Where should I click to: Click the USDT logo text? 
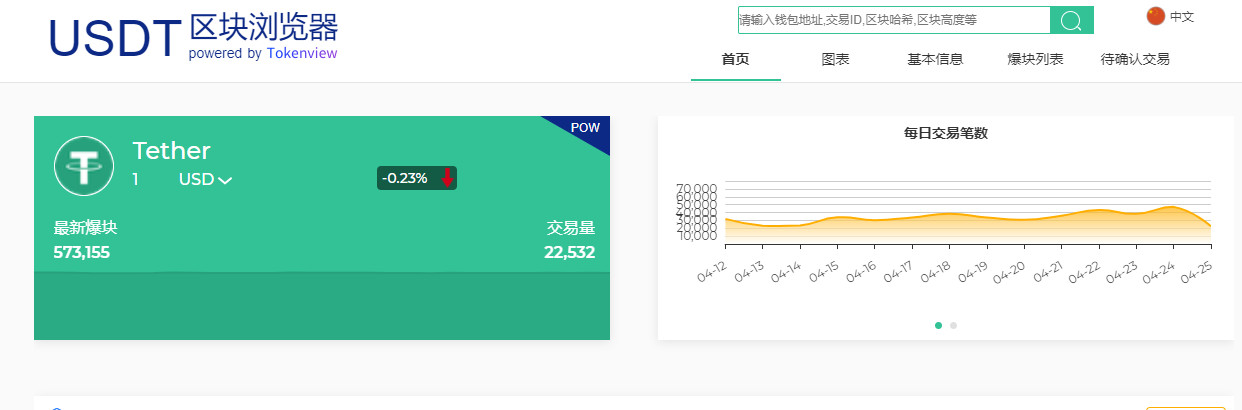tap(114, 38)
